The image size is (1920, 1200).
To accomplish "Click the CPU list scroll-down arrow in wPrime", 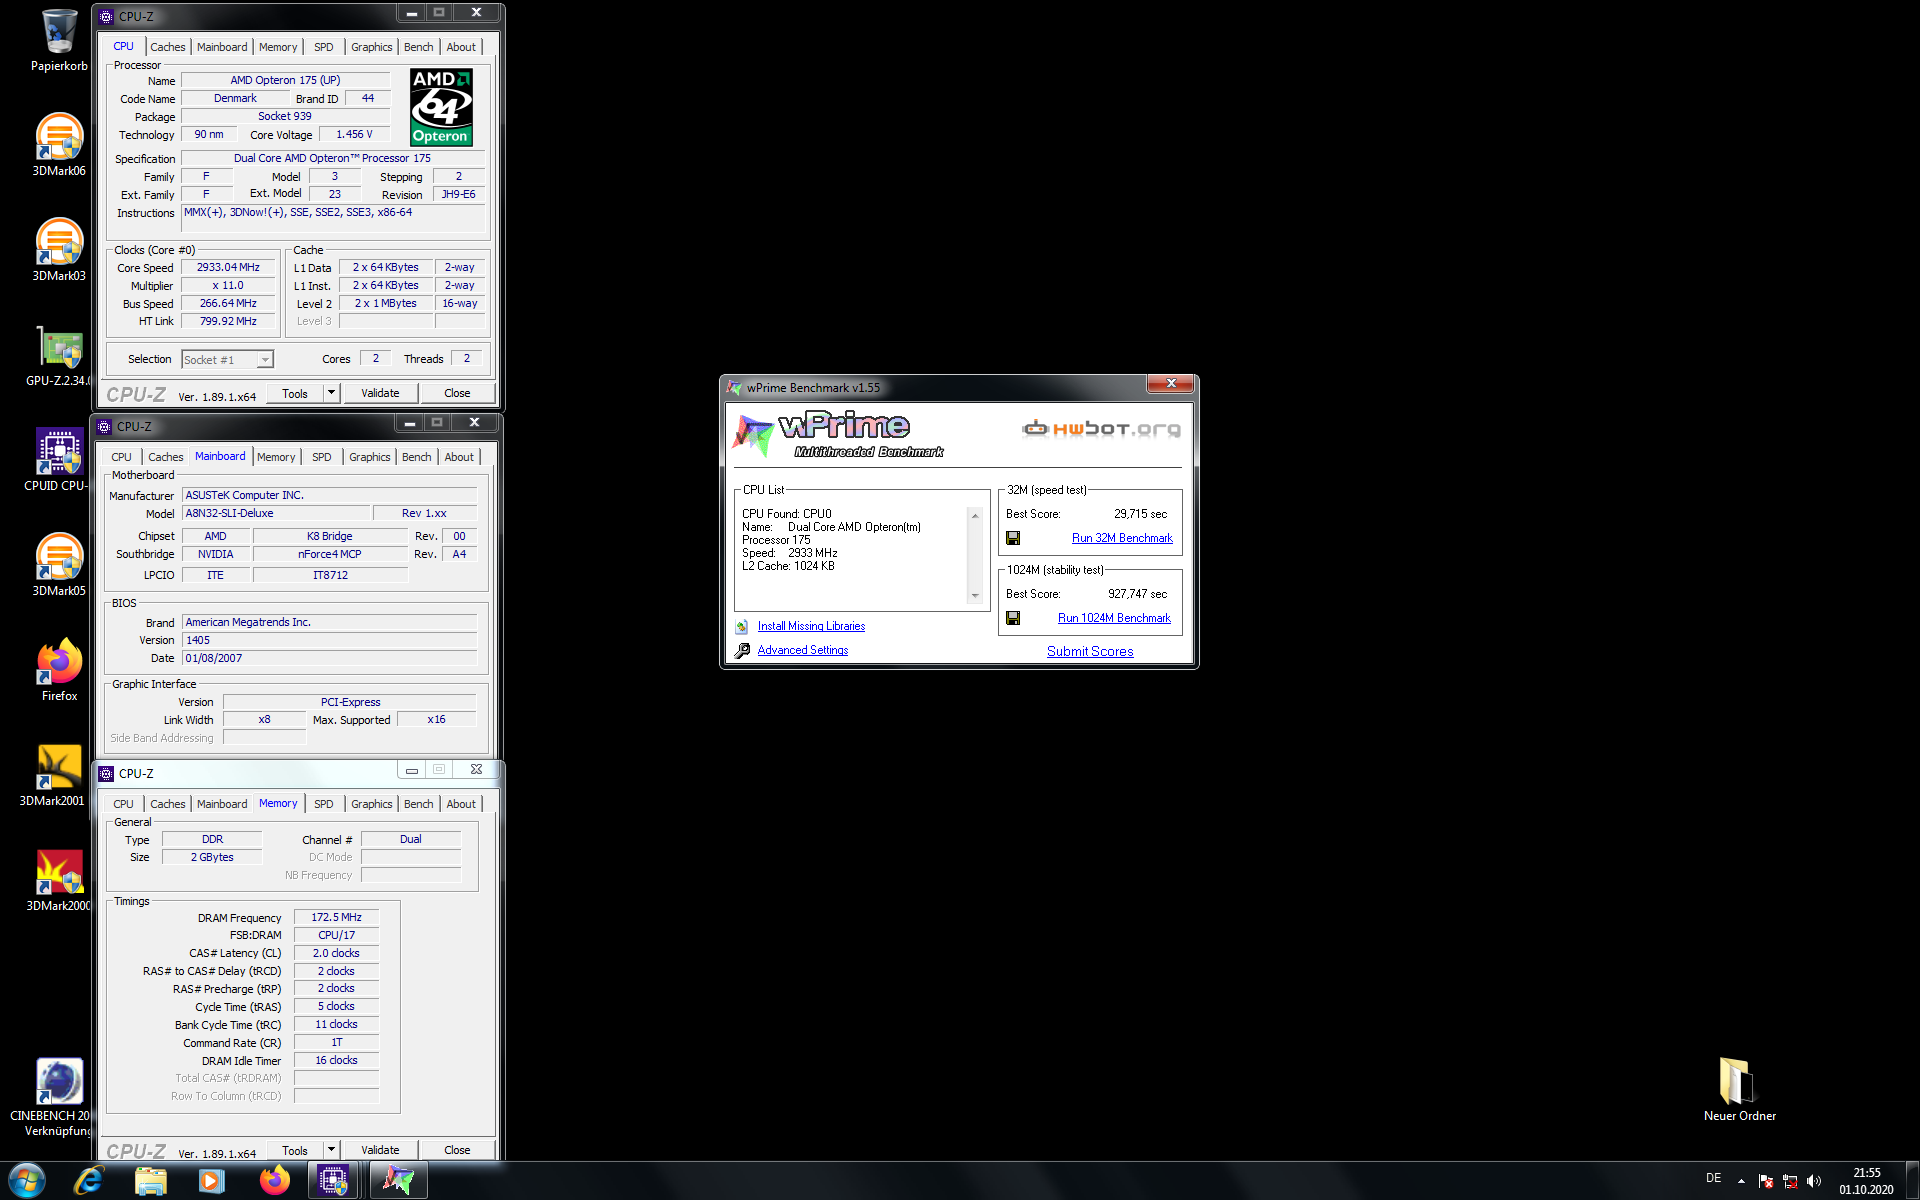I will [975, 596].
